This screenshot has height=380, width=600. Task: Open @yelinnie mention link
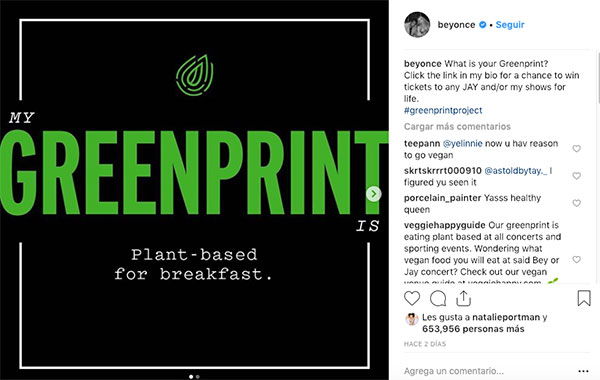[462, 144]
